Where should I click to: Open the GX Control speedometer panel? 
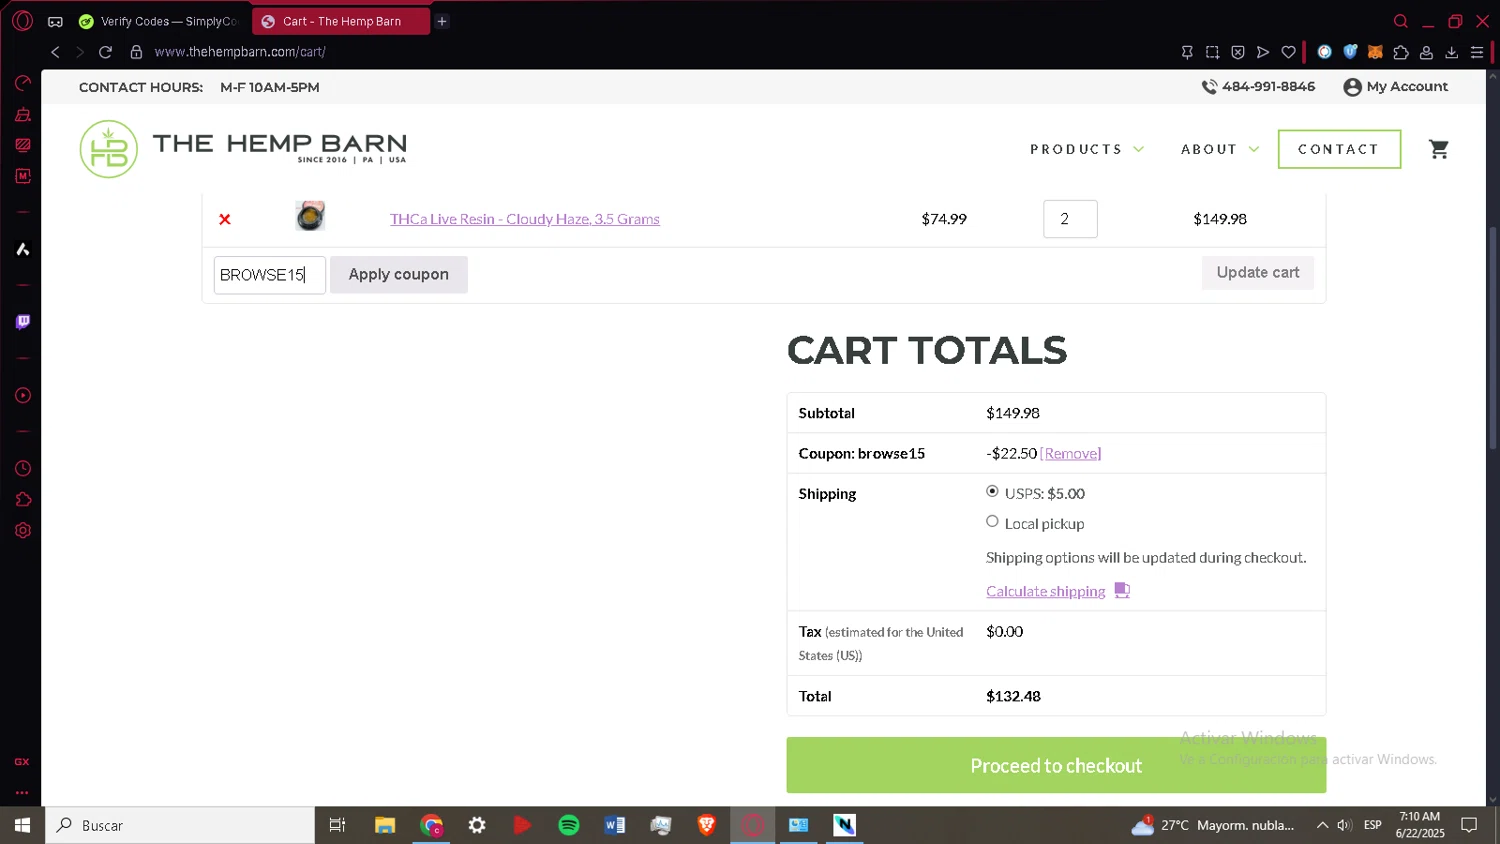(22, 83)
